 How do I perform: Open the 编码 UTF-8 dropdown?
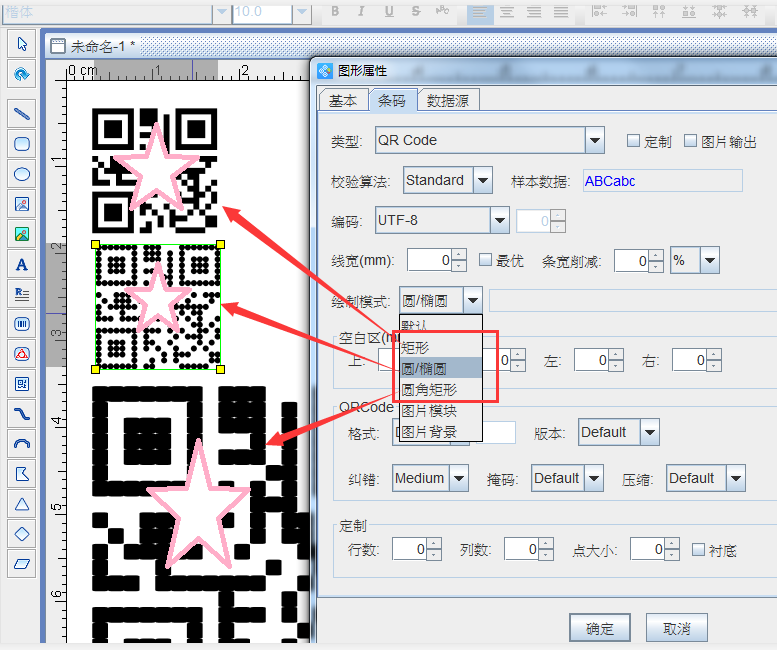(x=500, y=220)
